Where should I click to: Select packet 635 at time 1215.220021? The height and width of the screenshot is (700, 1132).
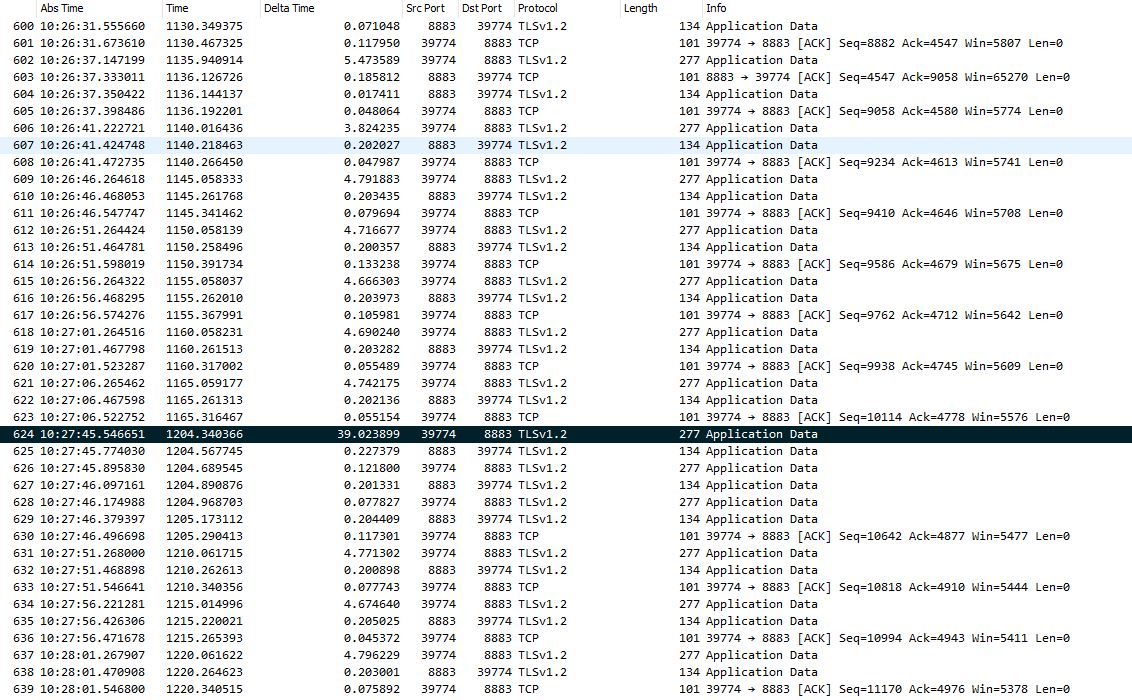[566, 621]
